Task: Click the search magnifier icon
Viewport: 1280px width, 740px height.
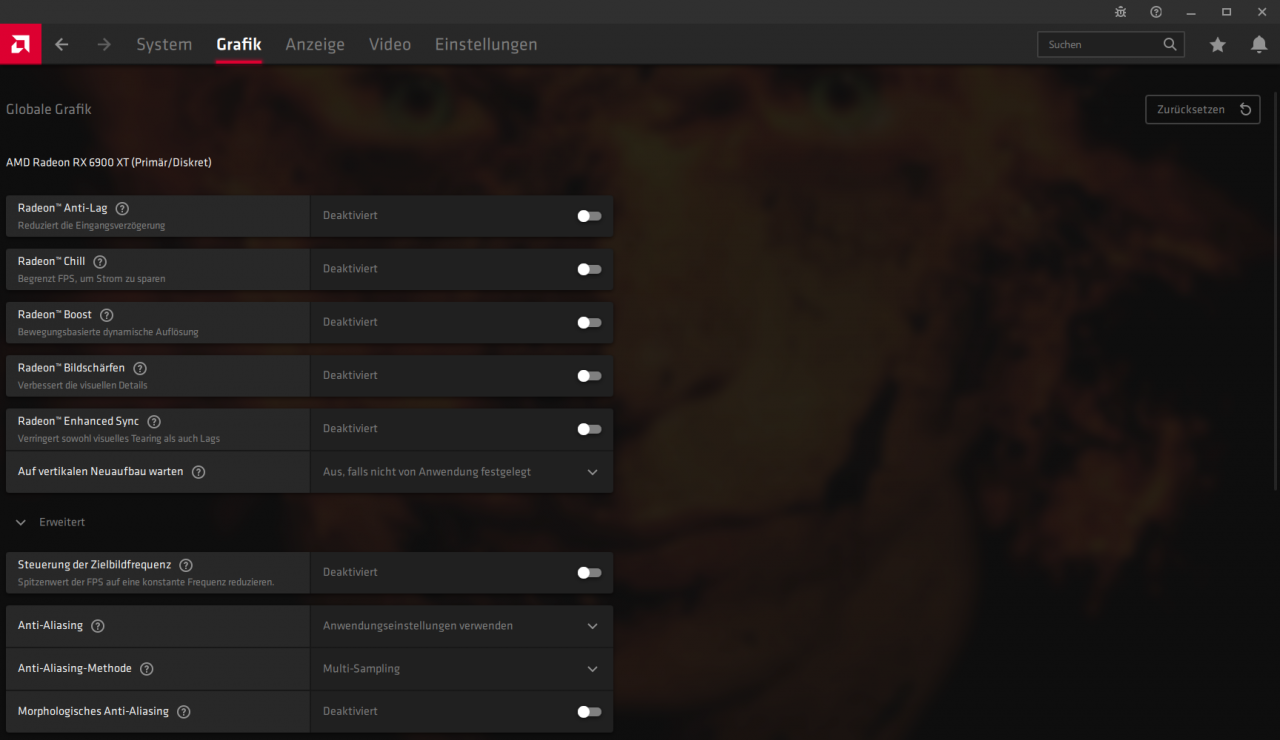Action: pos(1170,44)
